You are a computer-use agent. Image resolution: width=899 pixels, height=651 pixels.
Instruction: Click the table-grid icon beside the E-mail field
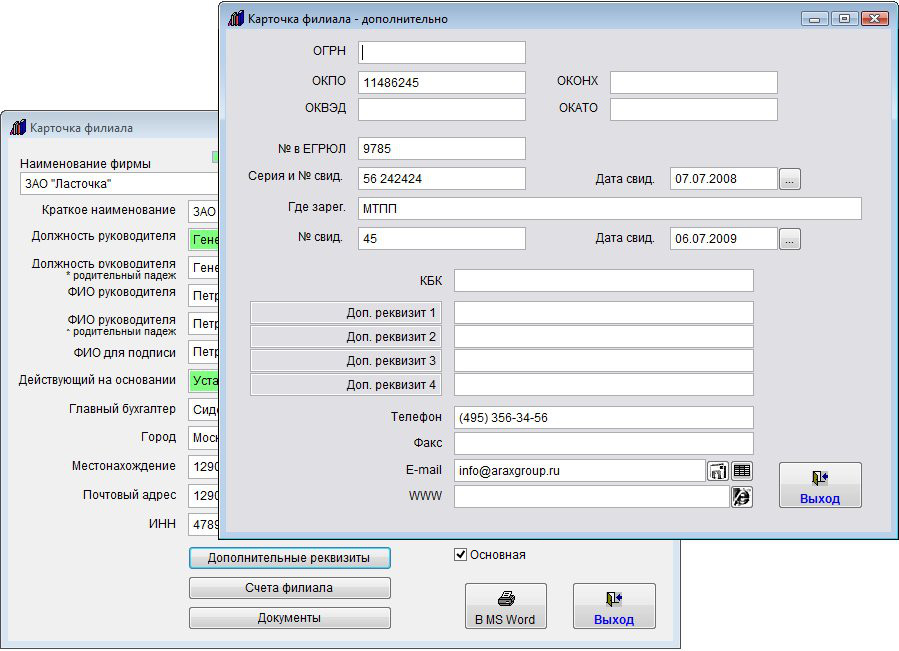(742, 471)
